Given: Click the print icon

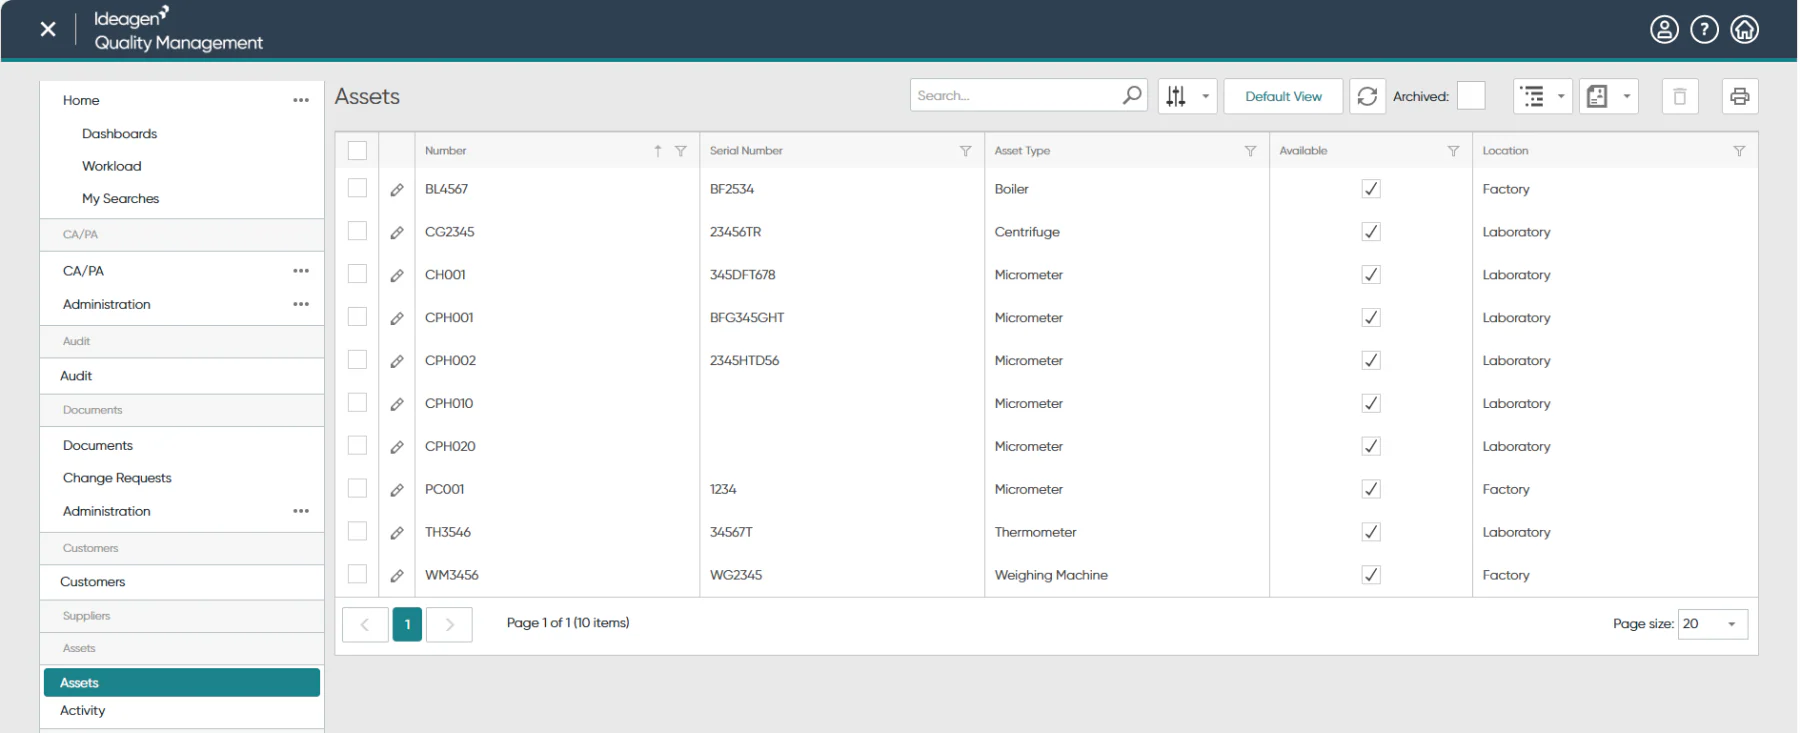Looking at the screenshot, I should [x=1739, y=96].
